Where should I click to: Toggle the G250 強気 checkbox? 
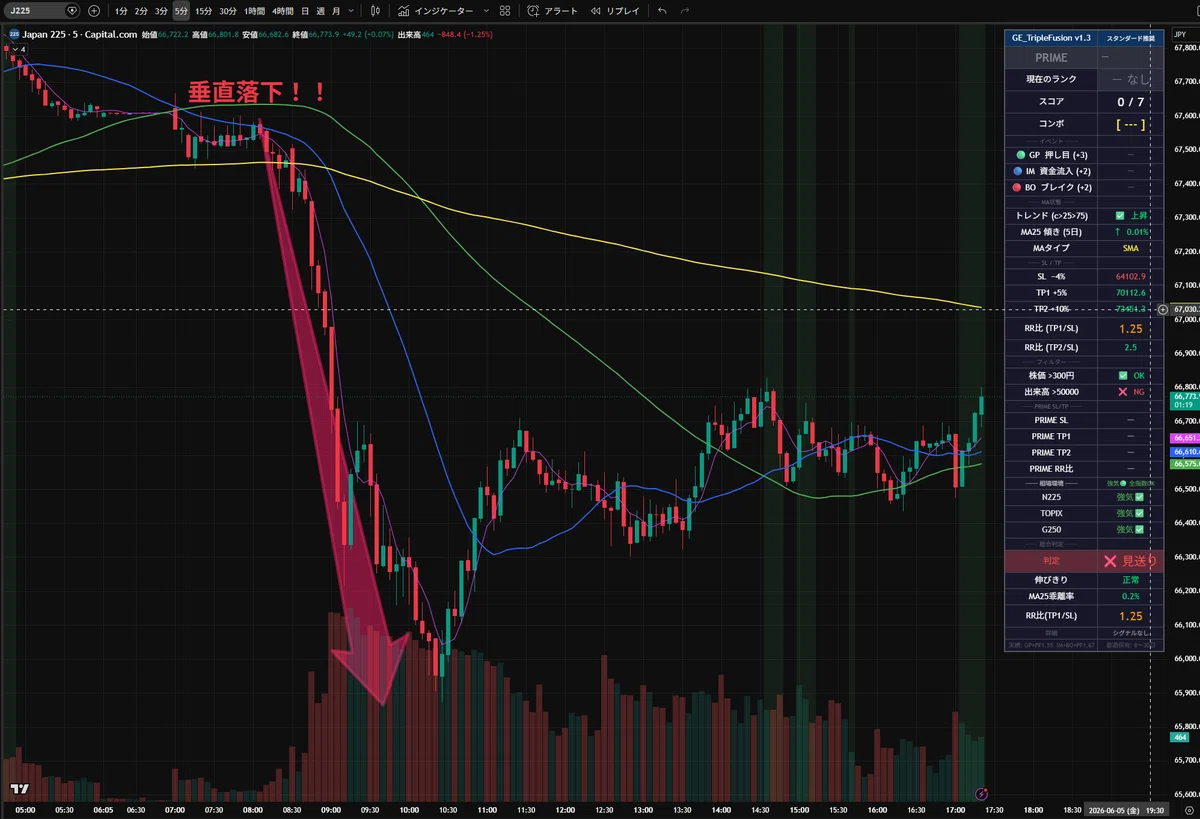pyautogui.click(x=1139, y=529)
